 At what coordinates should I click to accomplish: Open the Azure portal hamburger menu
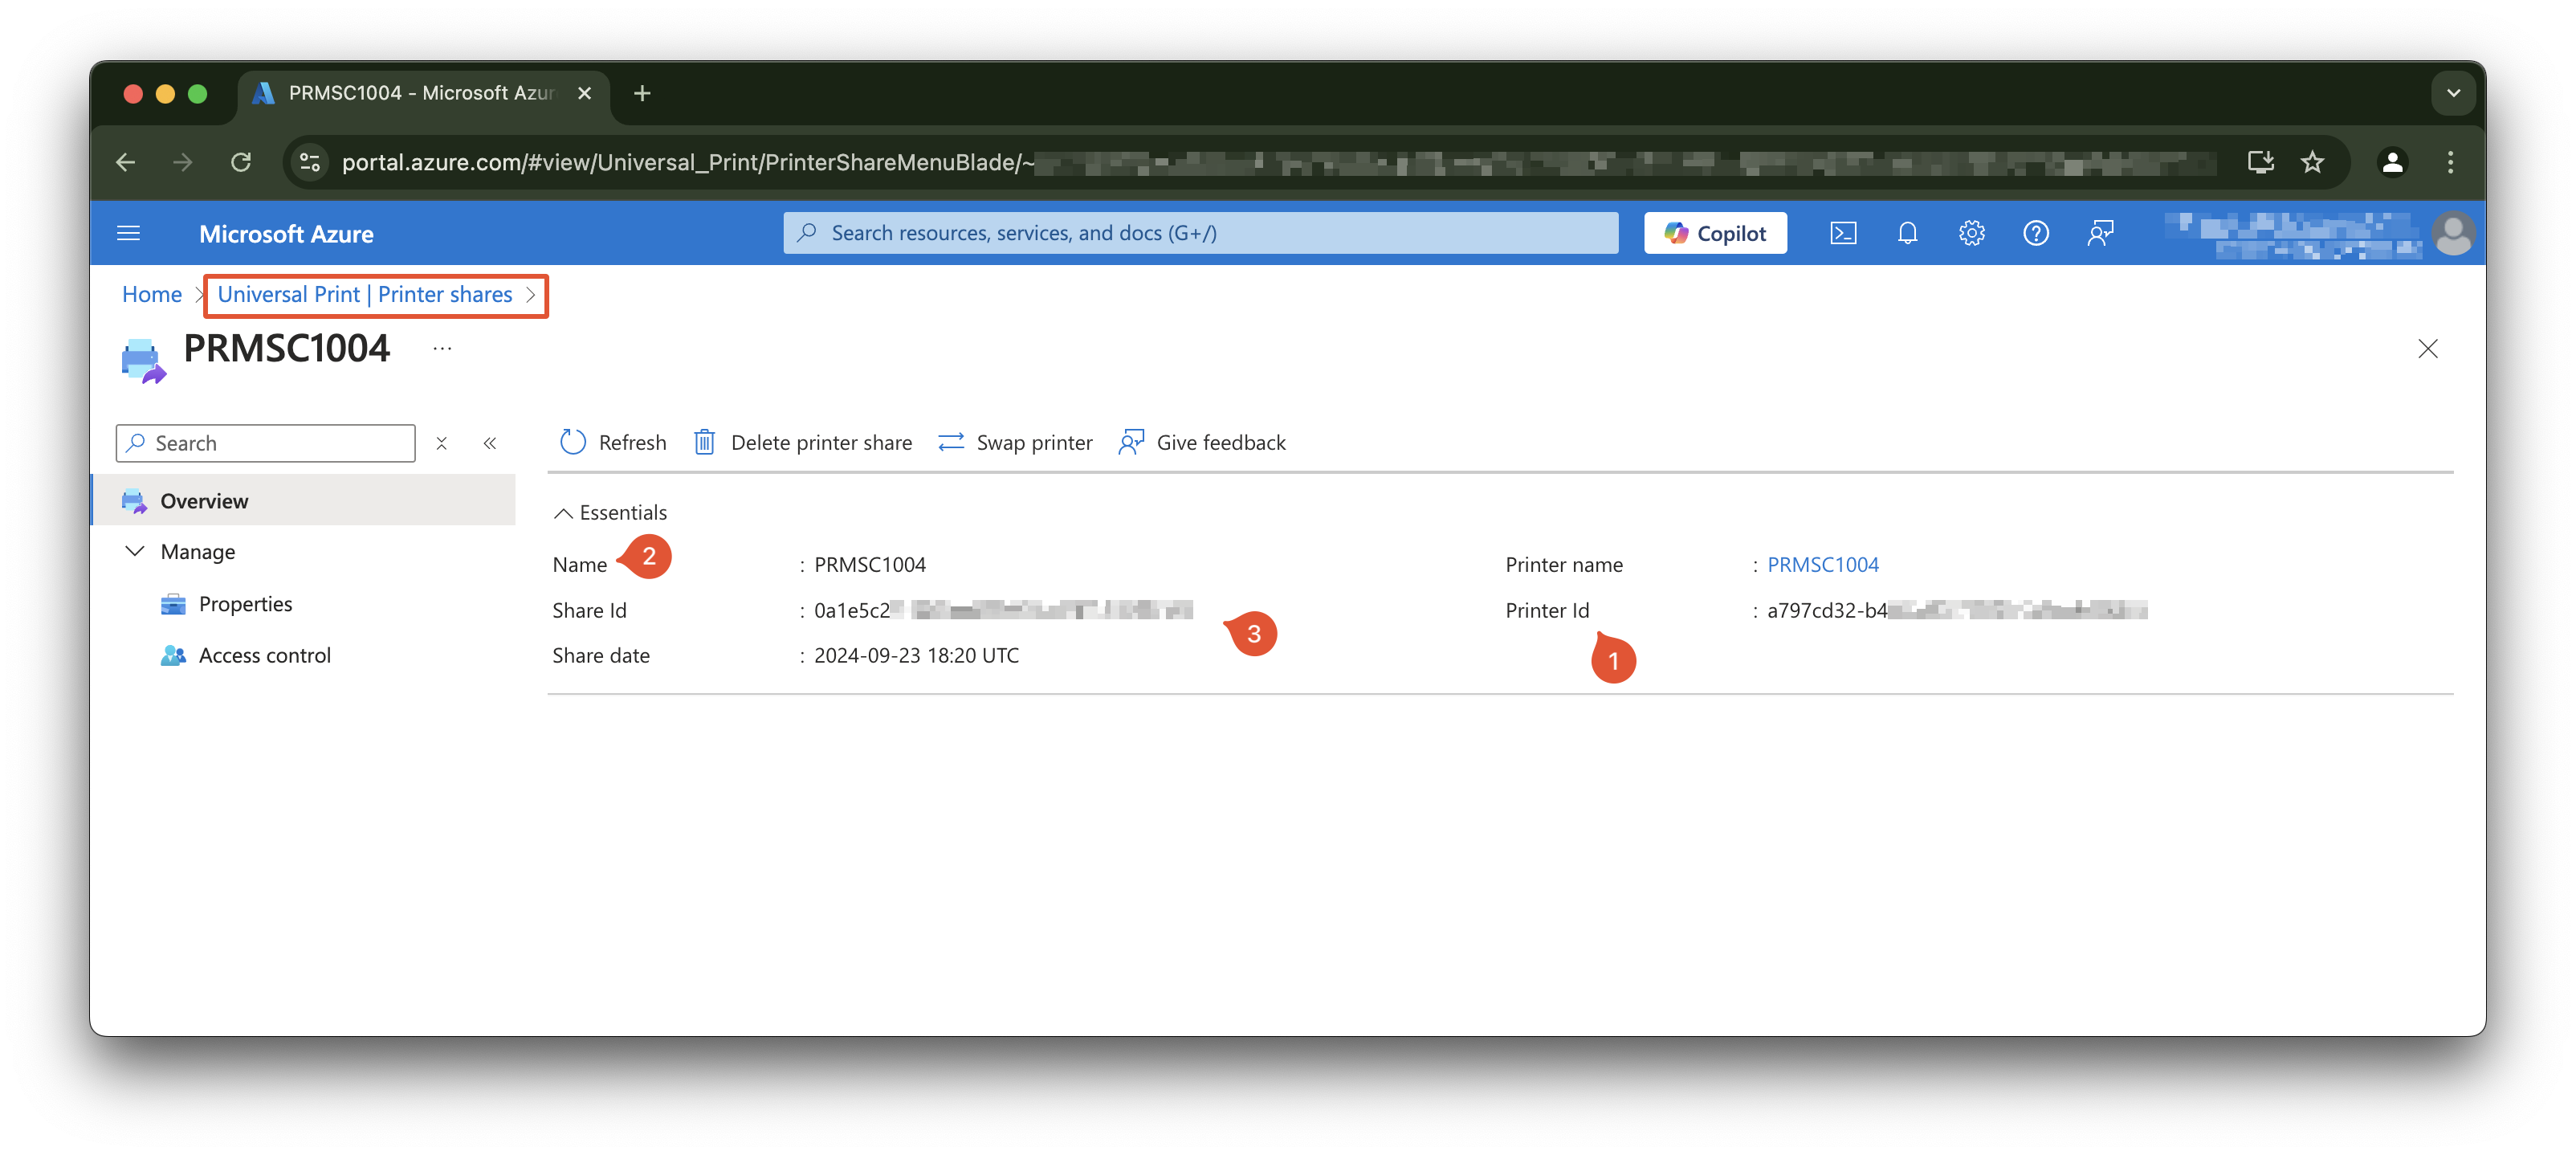128,233
